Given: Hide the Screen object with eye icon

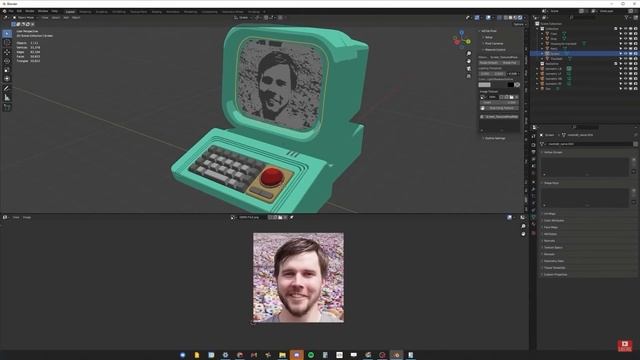Looking at the screenshot, I should 625,53.
